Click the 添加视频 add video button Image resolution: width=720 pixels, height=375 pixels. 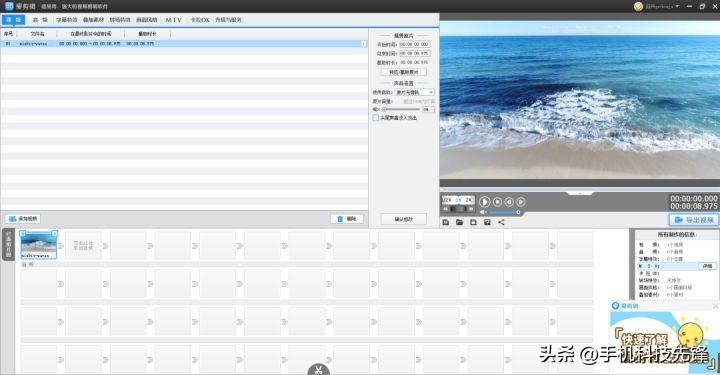(23, 218)
